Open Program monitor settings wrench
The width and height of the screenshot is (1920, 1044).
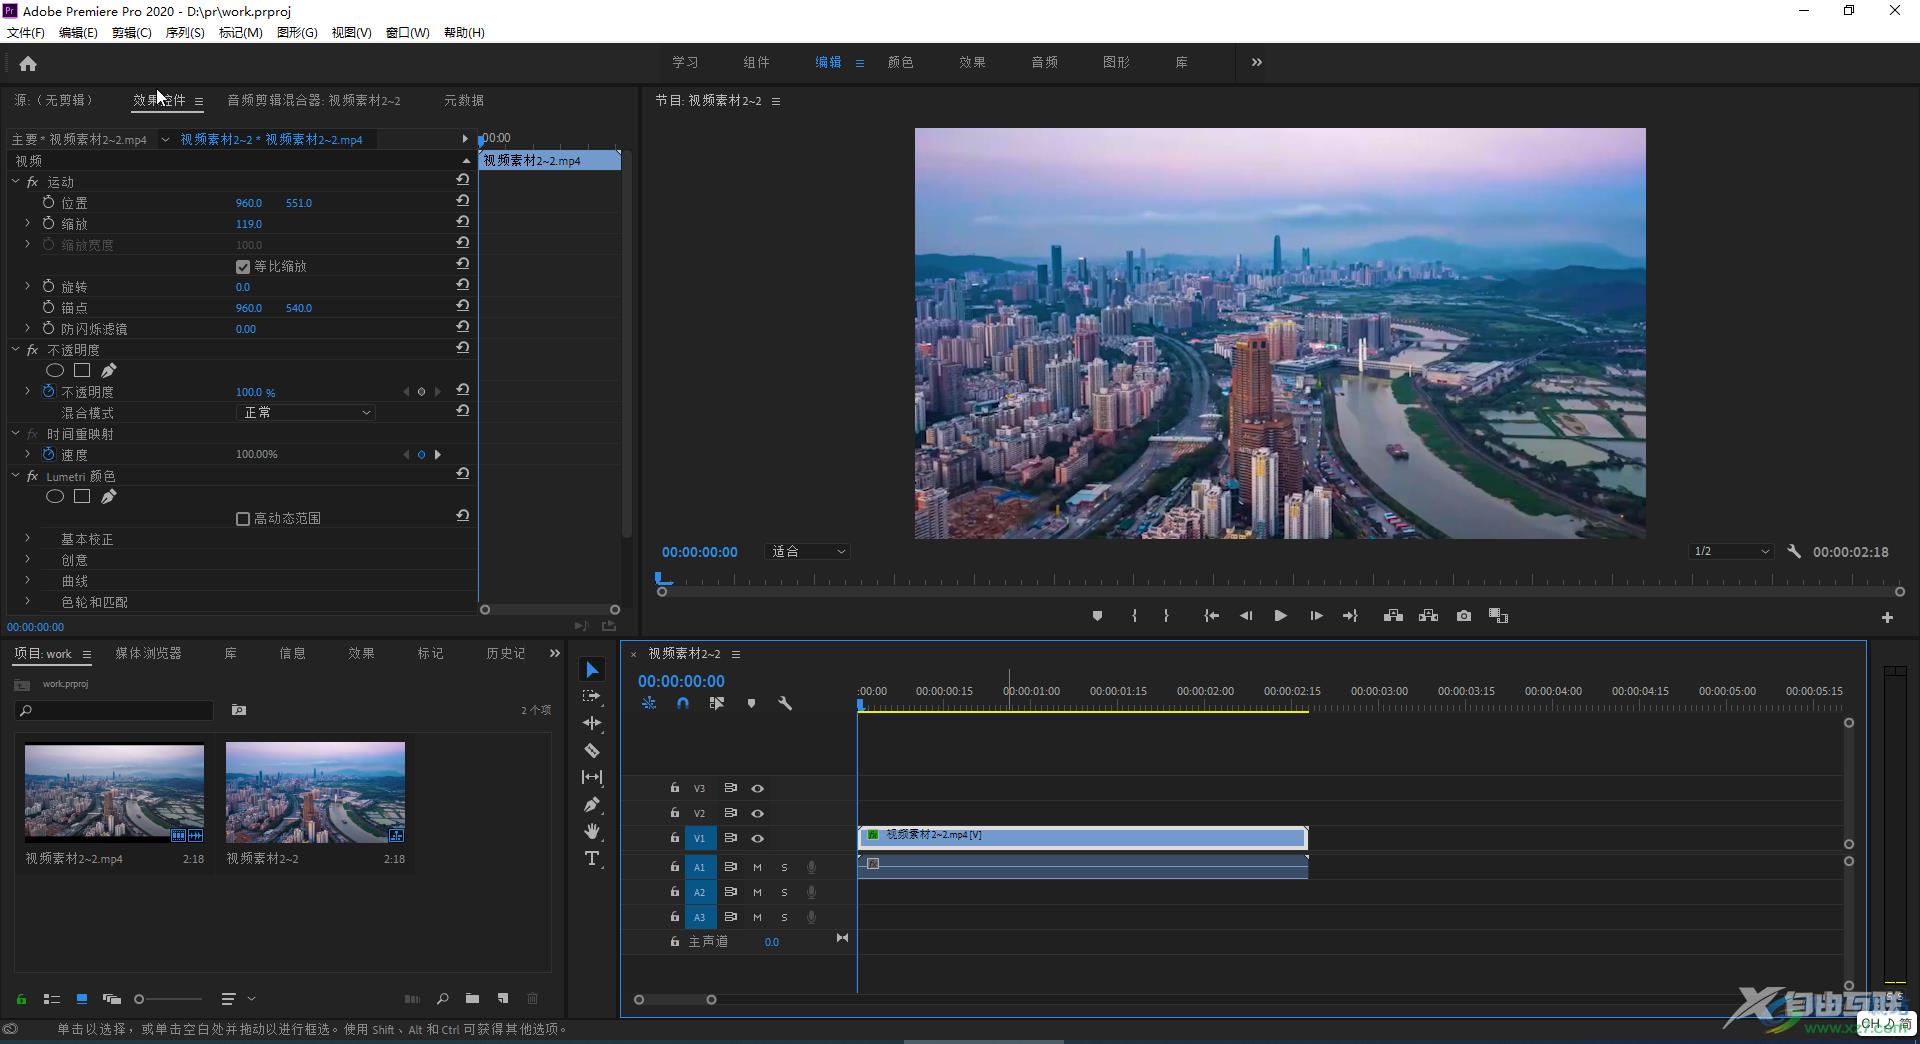pos(1794,551)
